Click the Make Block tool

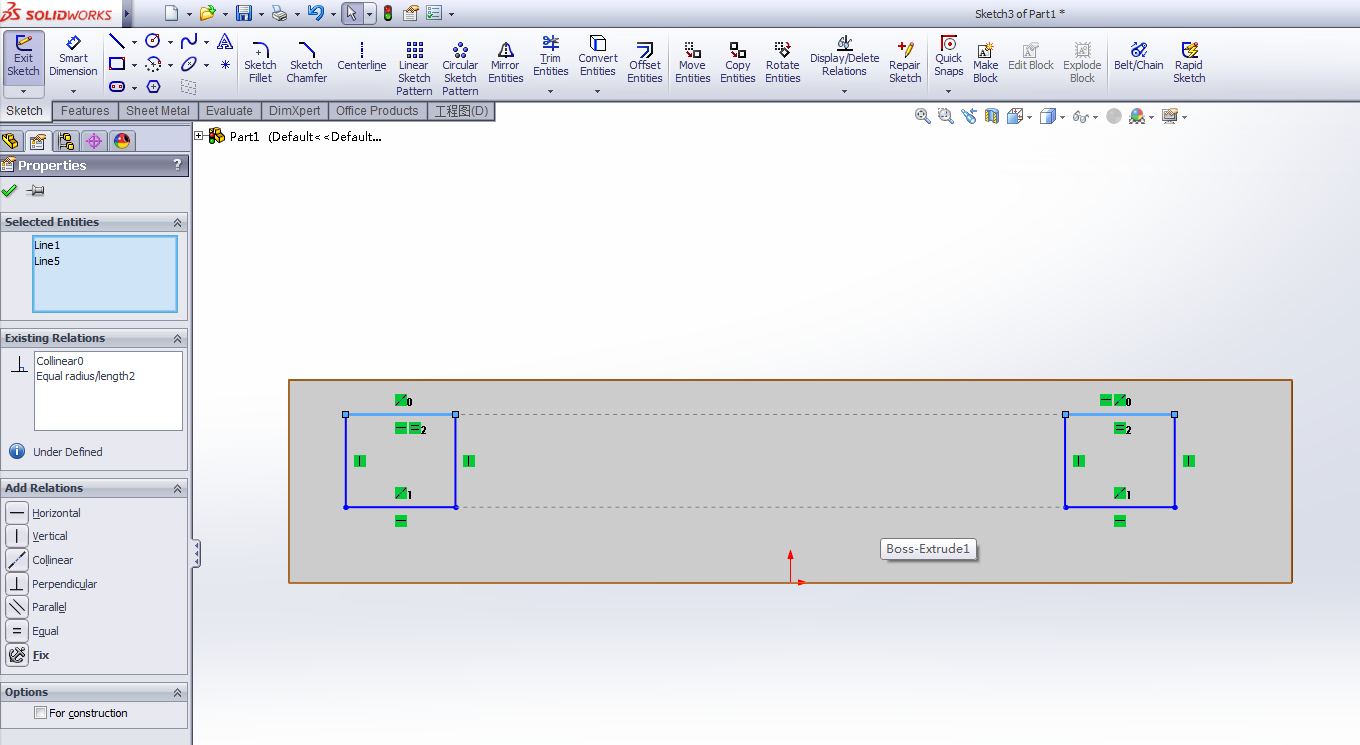coord(985,64)
